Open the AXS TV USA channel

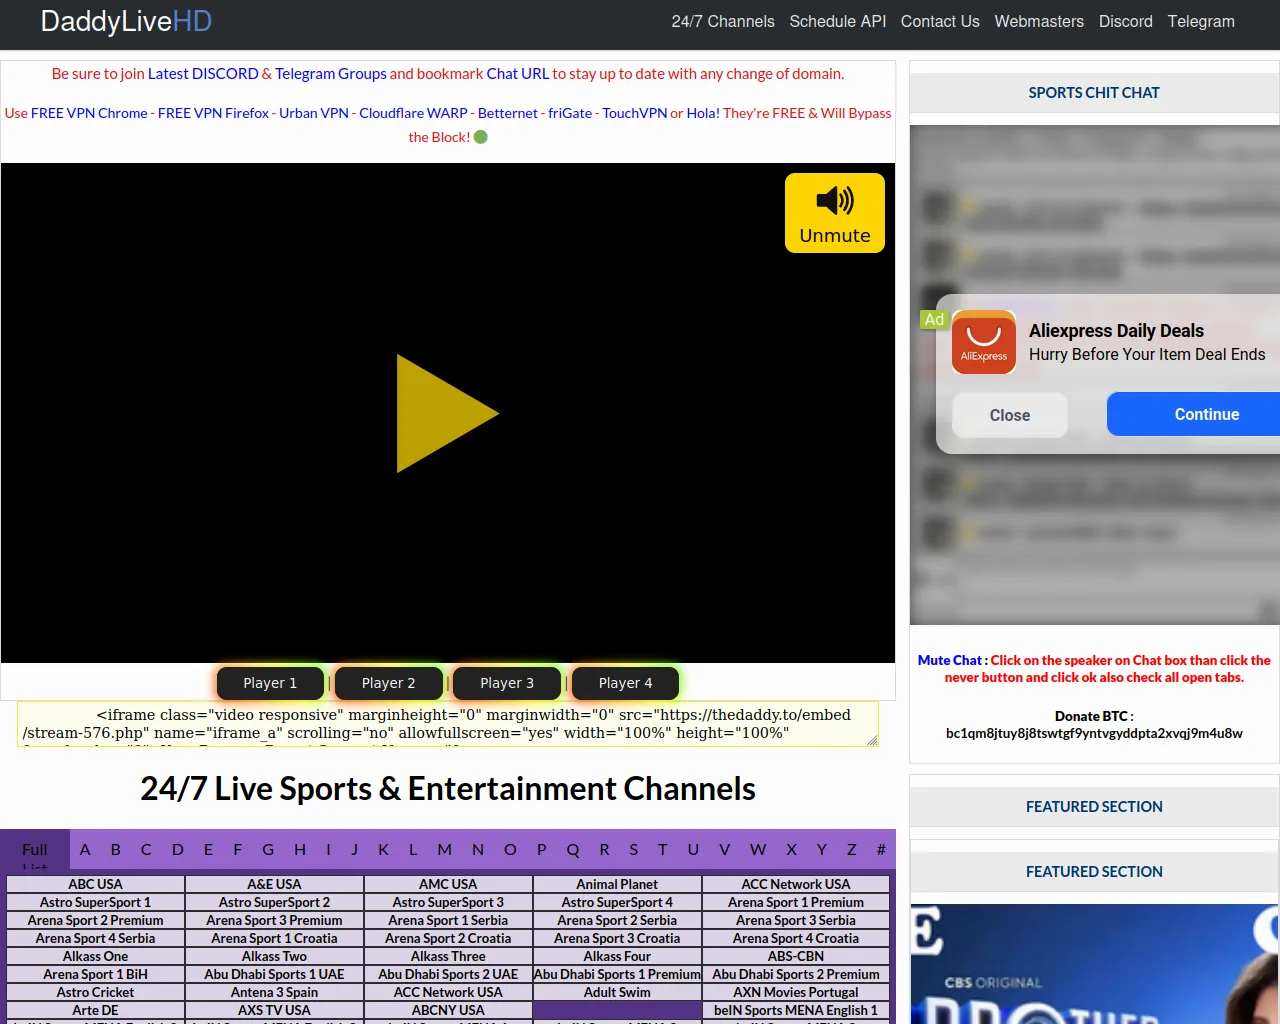pyautogui.click(x=274, y=1010)
